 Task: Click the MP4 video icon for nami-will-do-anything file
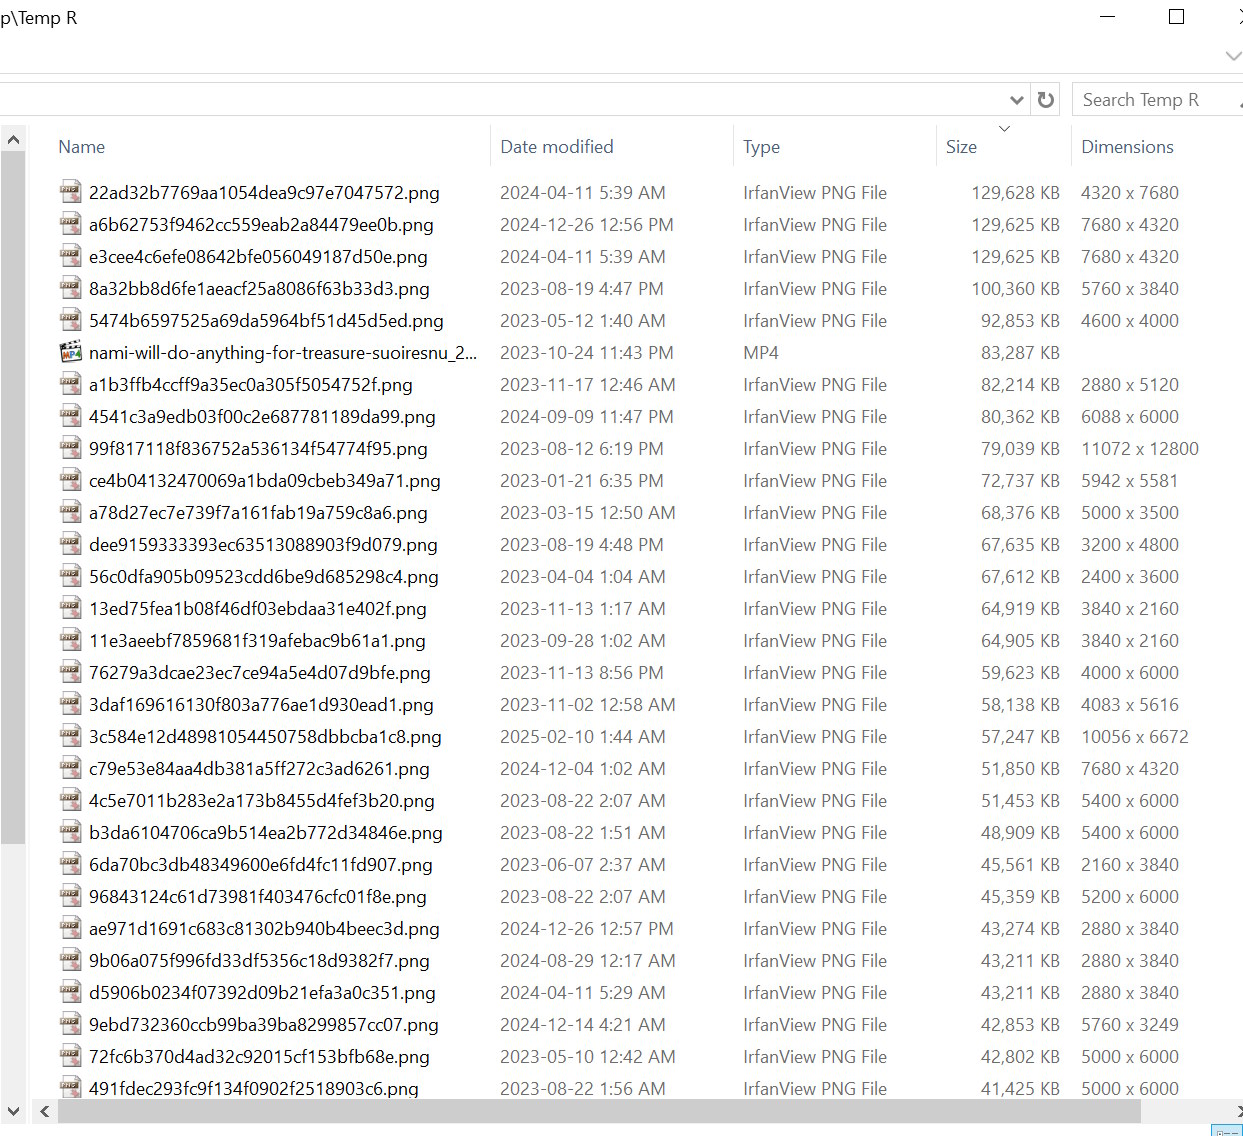click(70, 352)
